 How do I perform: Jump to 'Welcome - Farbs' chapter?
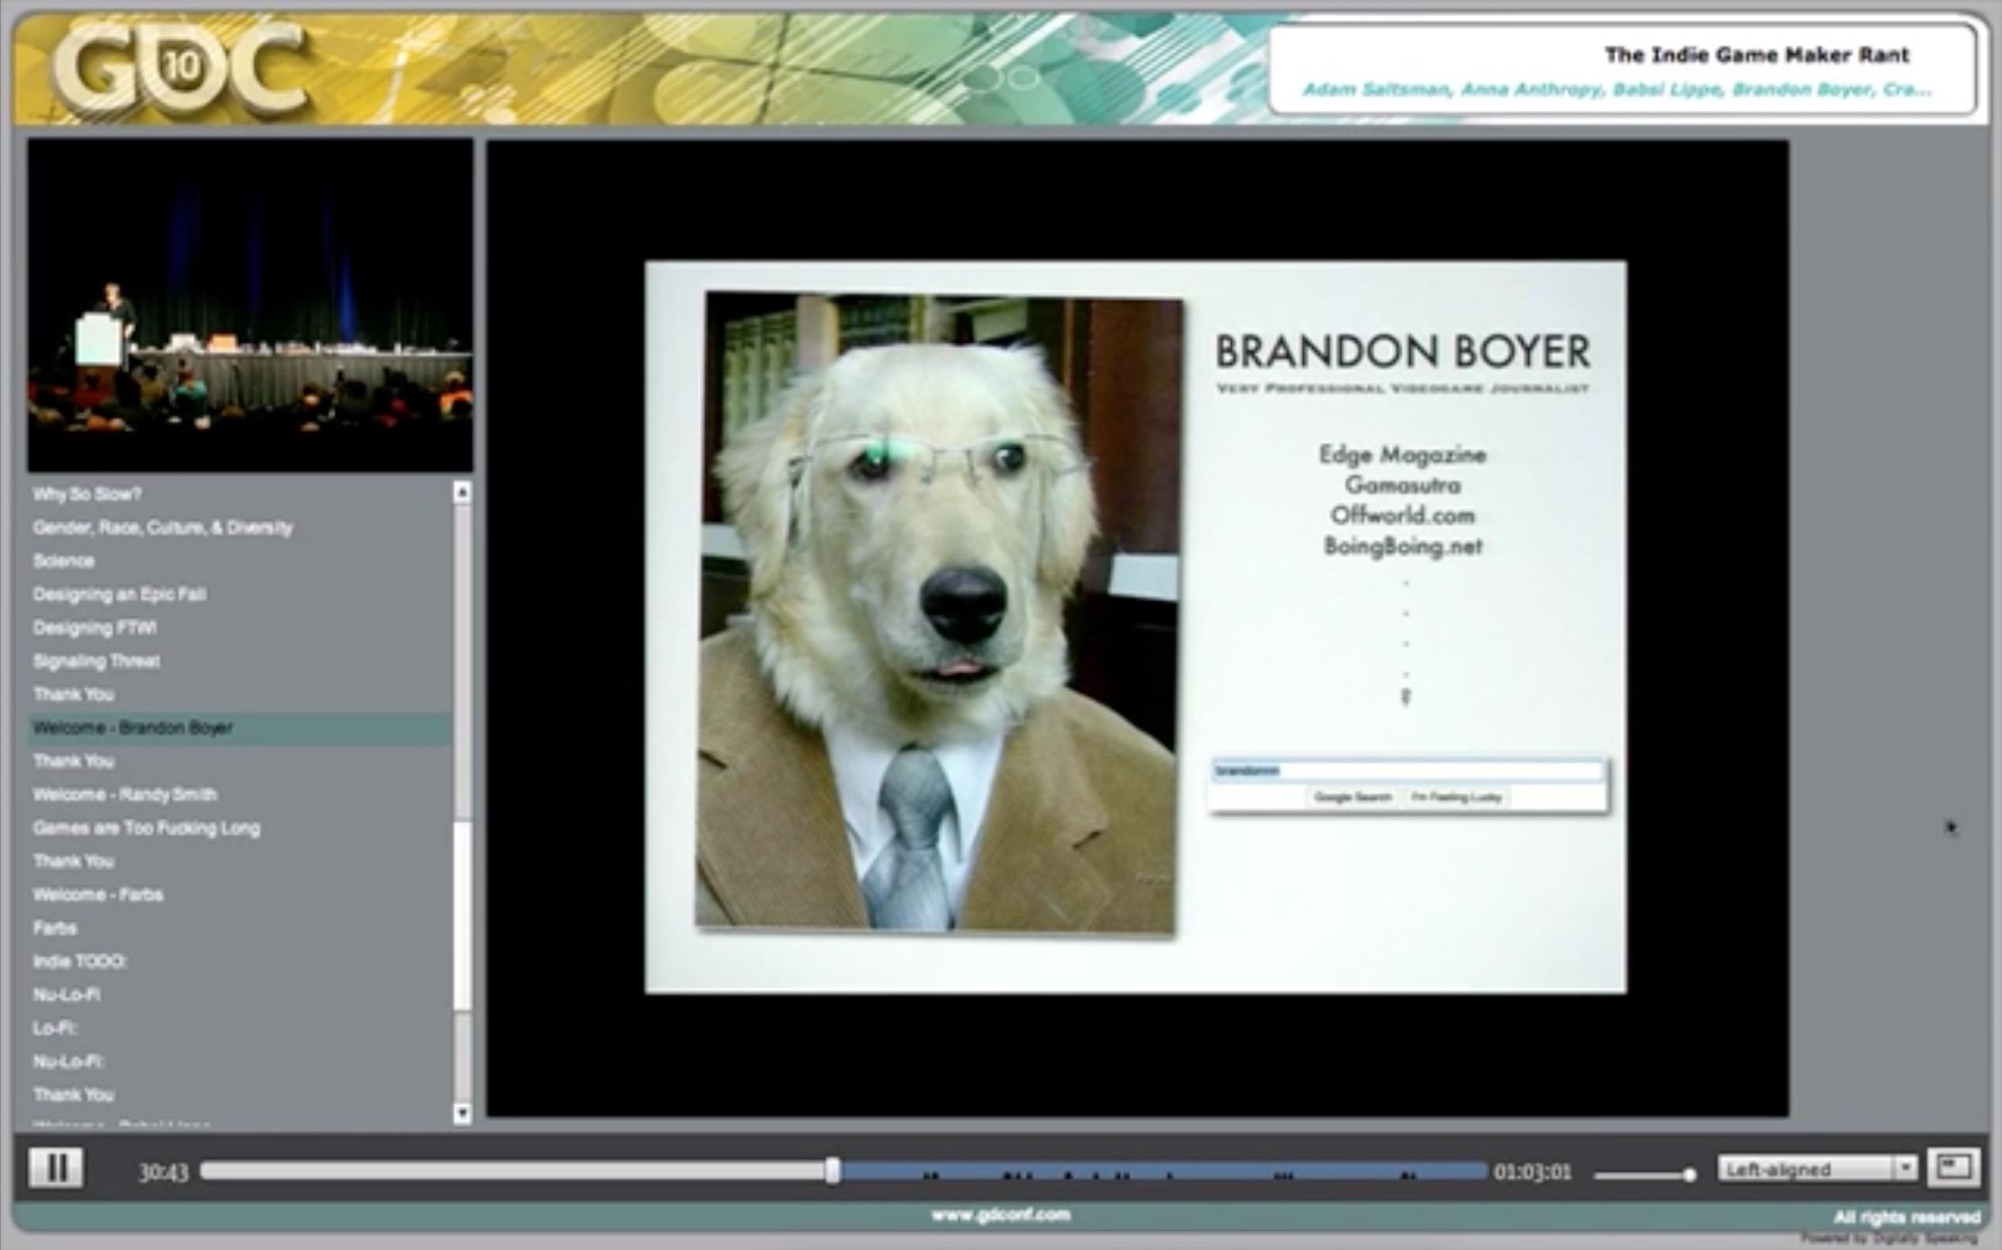tap(98, 895)
